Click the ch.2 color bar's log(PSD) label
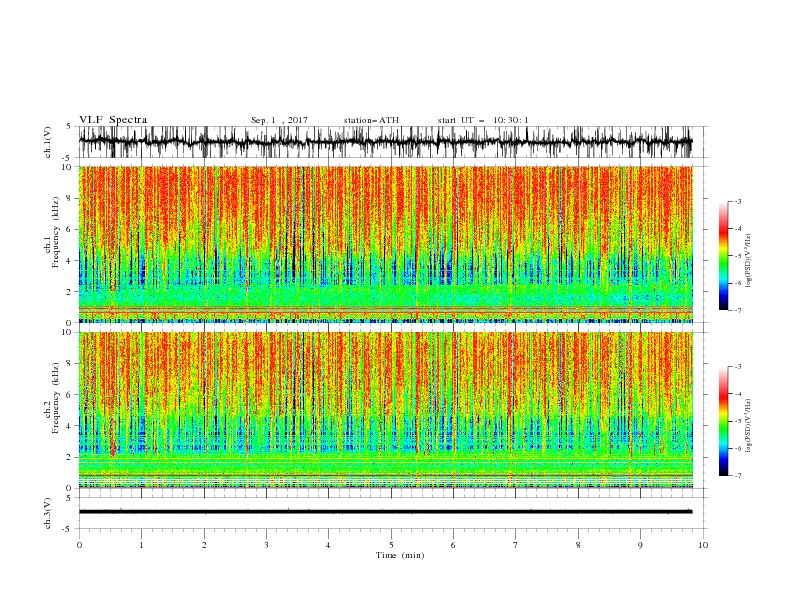This screenshot has width=792, height=612. tap(749, 425)
